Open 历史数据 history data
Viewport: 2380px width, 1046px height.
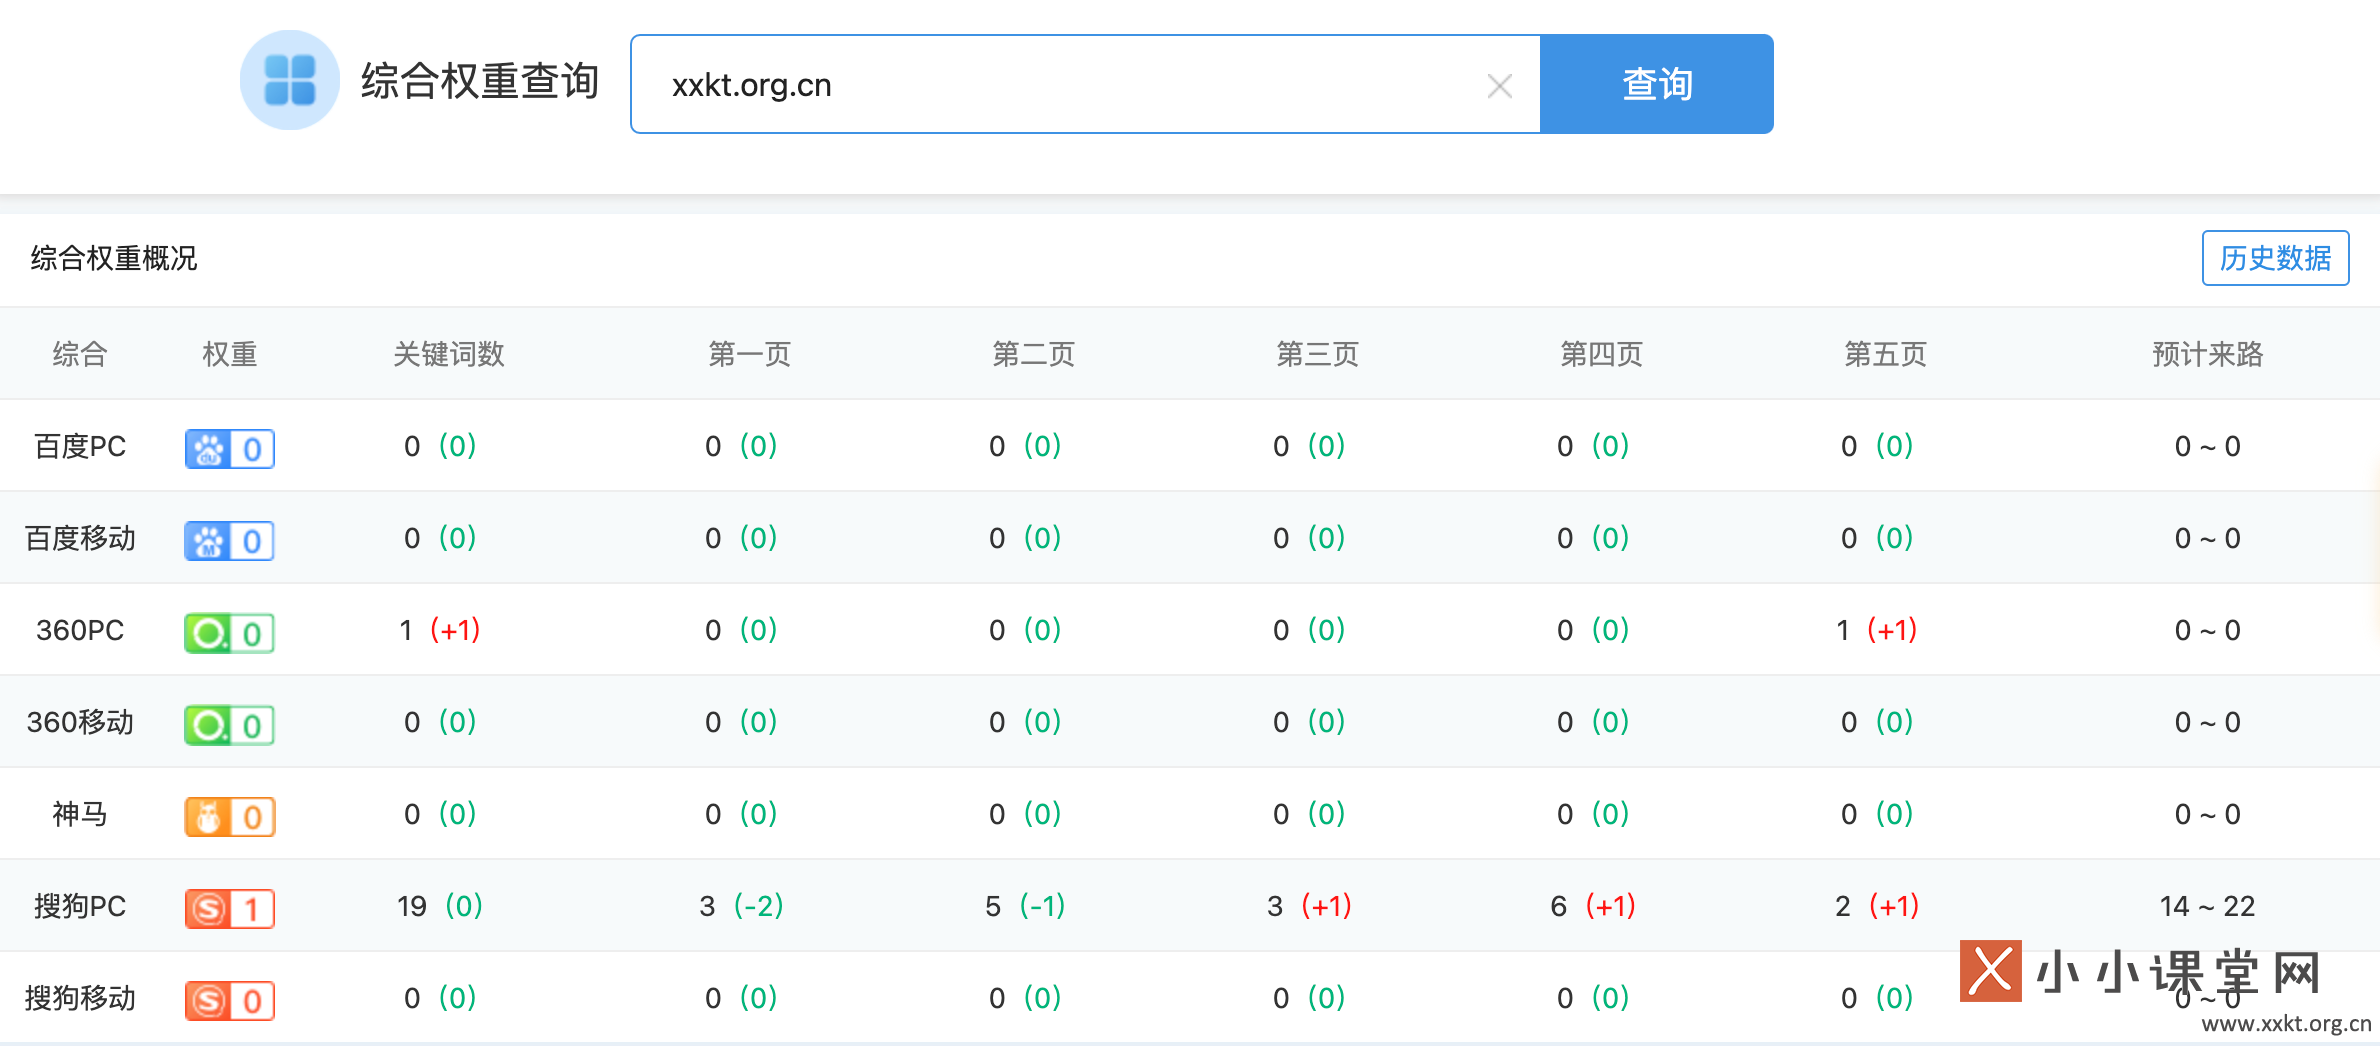[2275, 258]
